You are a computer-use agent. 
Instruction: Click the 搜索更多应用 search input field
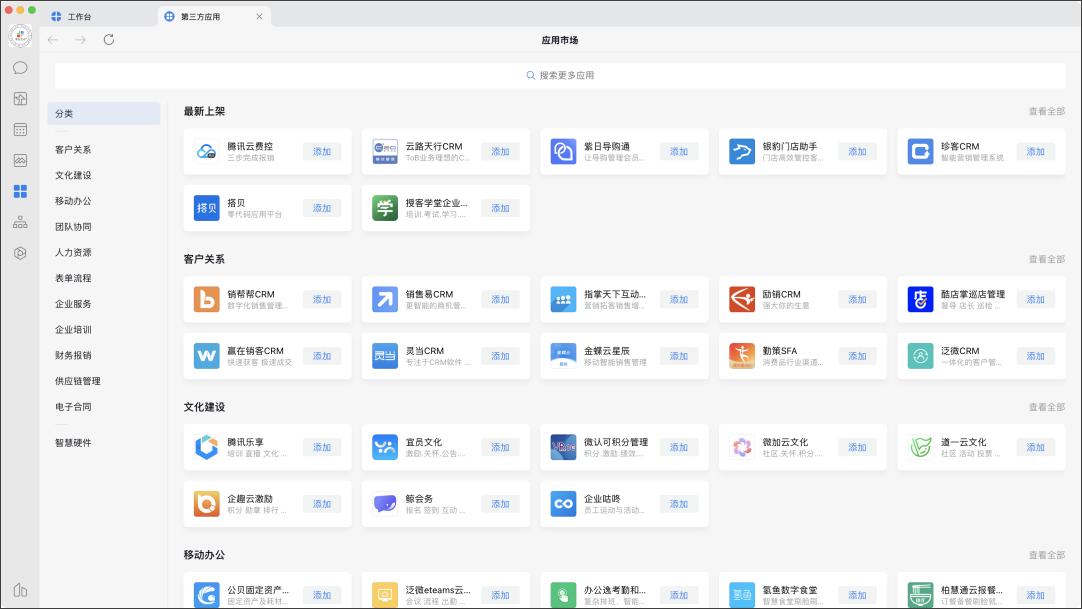[x=562, y=74]
